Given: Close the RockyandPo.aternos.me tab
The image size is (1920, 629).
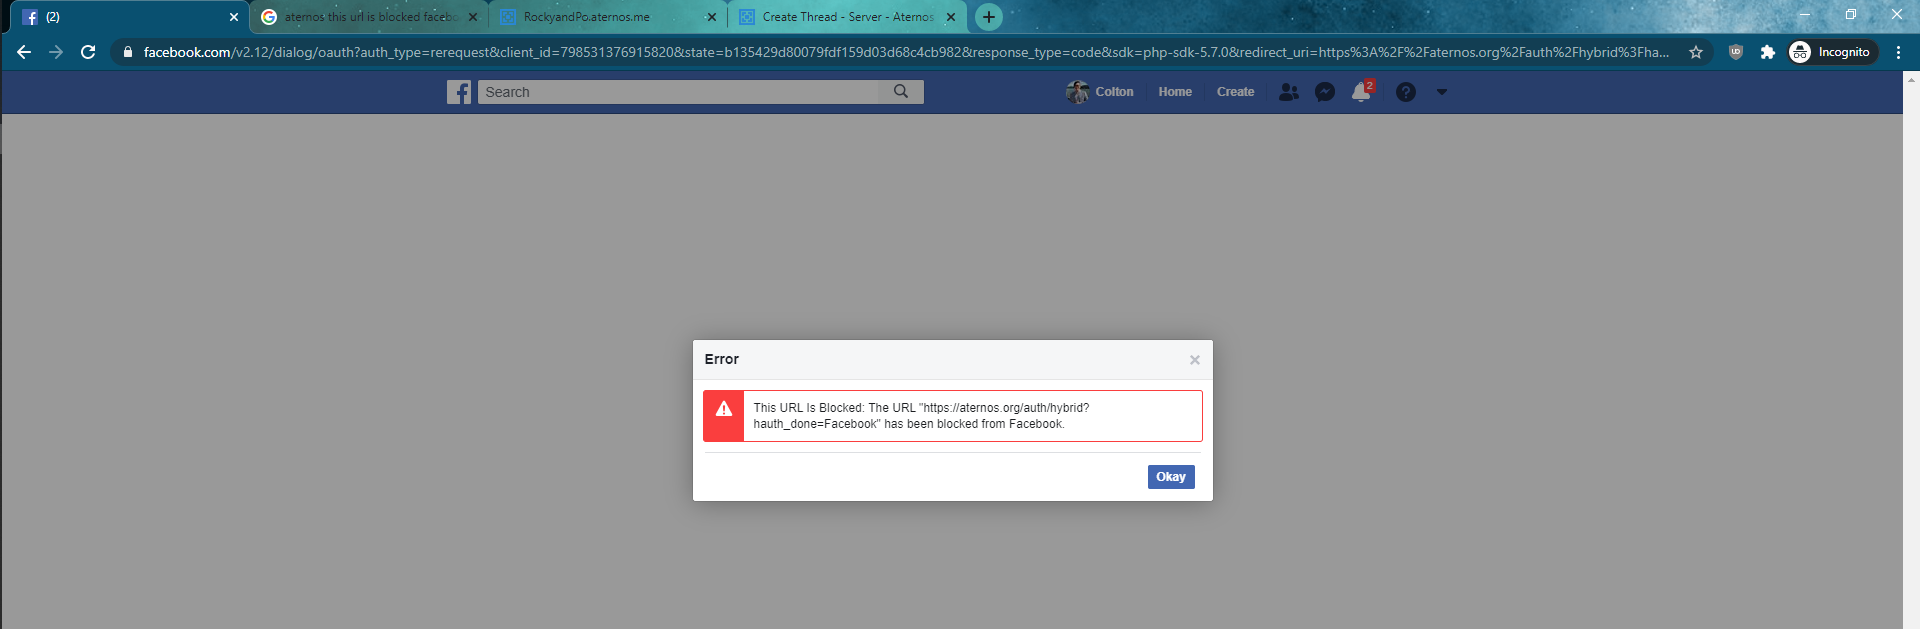Looking at the screenshot, I should pyautogui.click(x=712, y=17).
